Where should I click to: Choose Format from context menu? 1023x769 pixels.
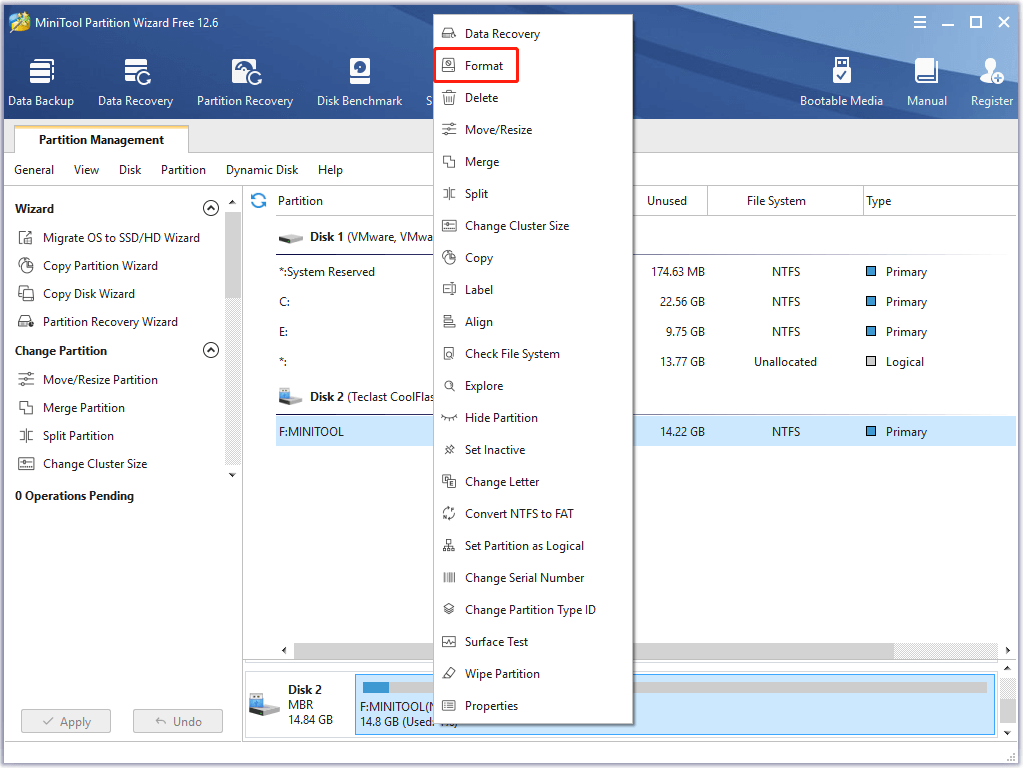533,66
